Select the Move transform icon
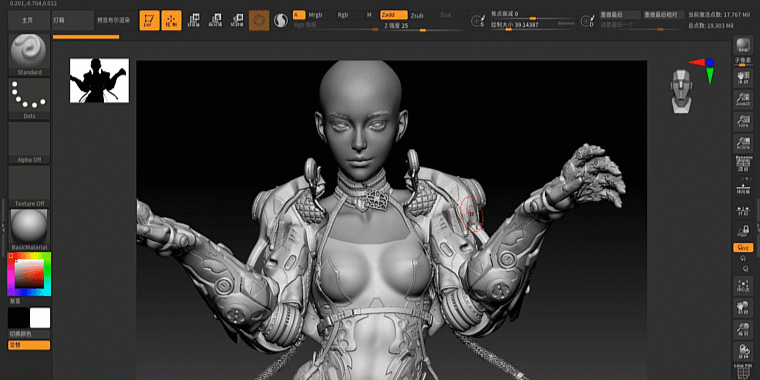The height and width of the screenshot is (380, 760). pos(194,20)
